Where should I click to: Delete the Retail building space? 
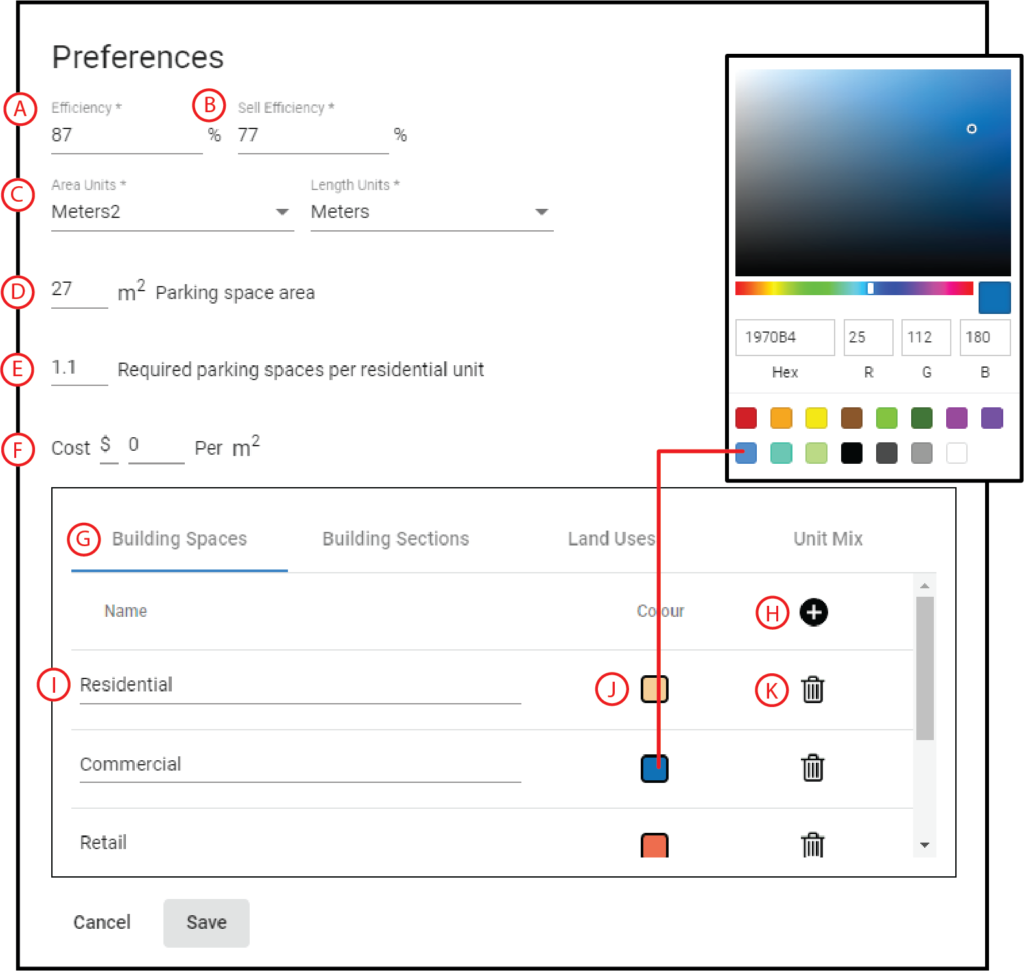coord(812,845)
